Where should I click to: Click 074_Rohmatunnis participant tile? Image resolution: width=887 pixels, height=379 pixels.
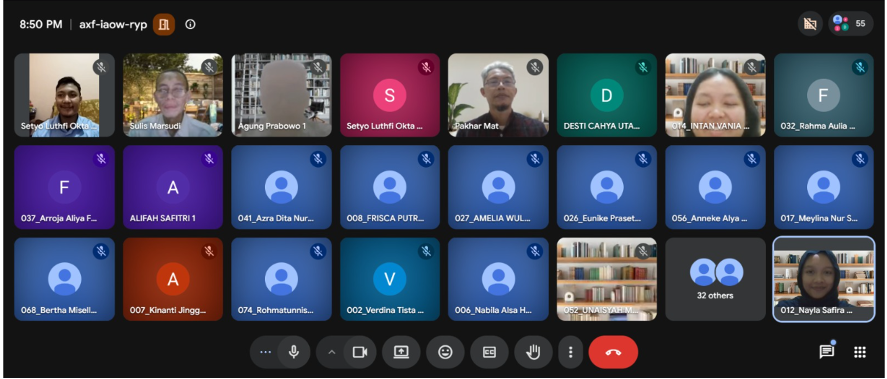[282, 279]
